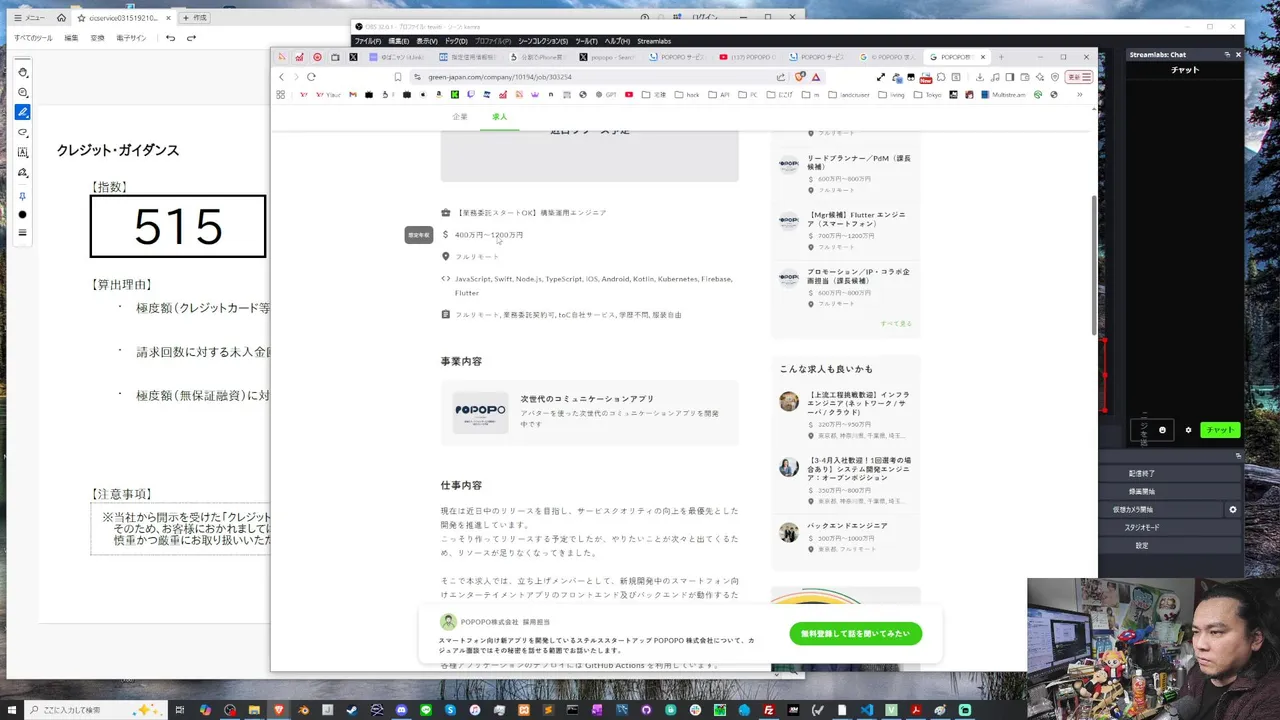The image size is (1280, 720).
Task: Open the すべて見る link
Action: 896,323
